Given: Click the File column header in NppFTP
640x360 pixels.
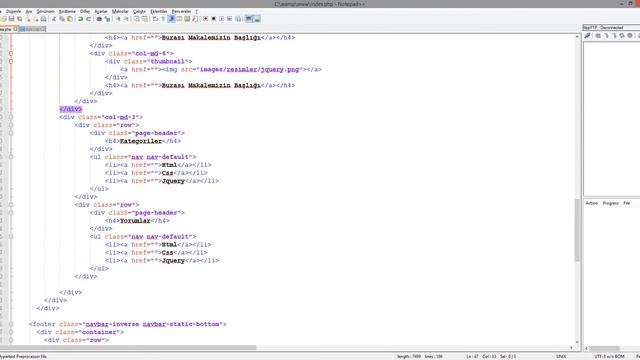Looking at the screenshot, I should tap(627, 203).
